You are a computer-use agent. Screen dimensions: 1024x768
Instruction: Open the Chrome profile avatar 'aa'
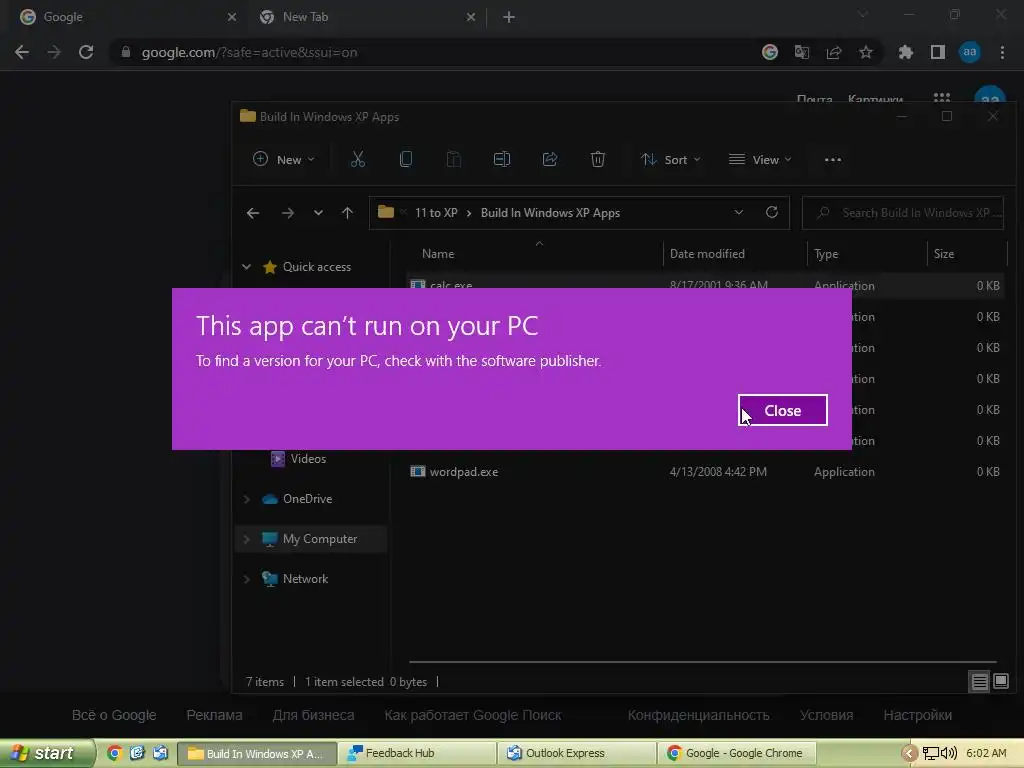tap(970, 52)
